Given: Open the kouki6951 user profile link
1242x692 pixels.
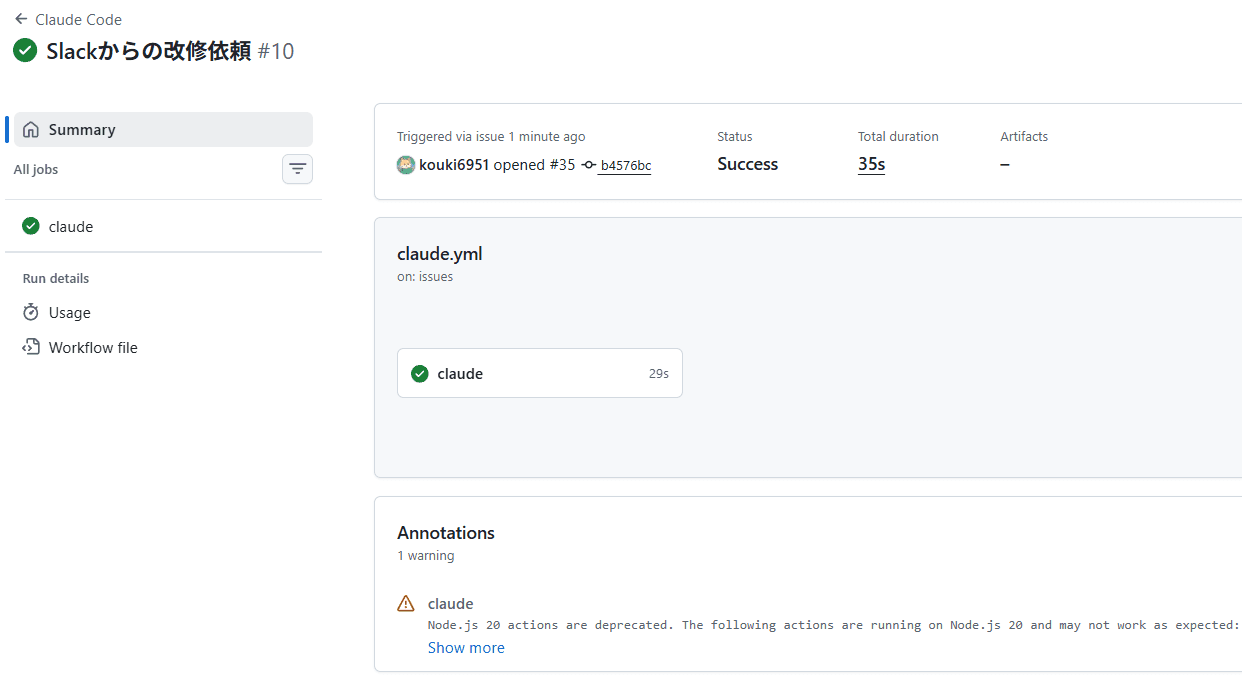Looking at the screenshot, I should coord(454,165).
